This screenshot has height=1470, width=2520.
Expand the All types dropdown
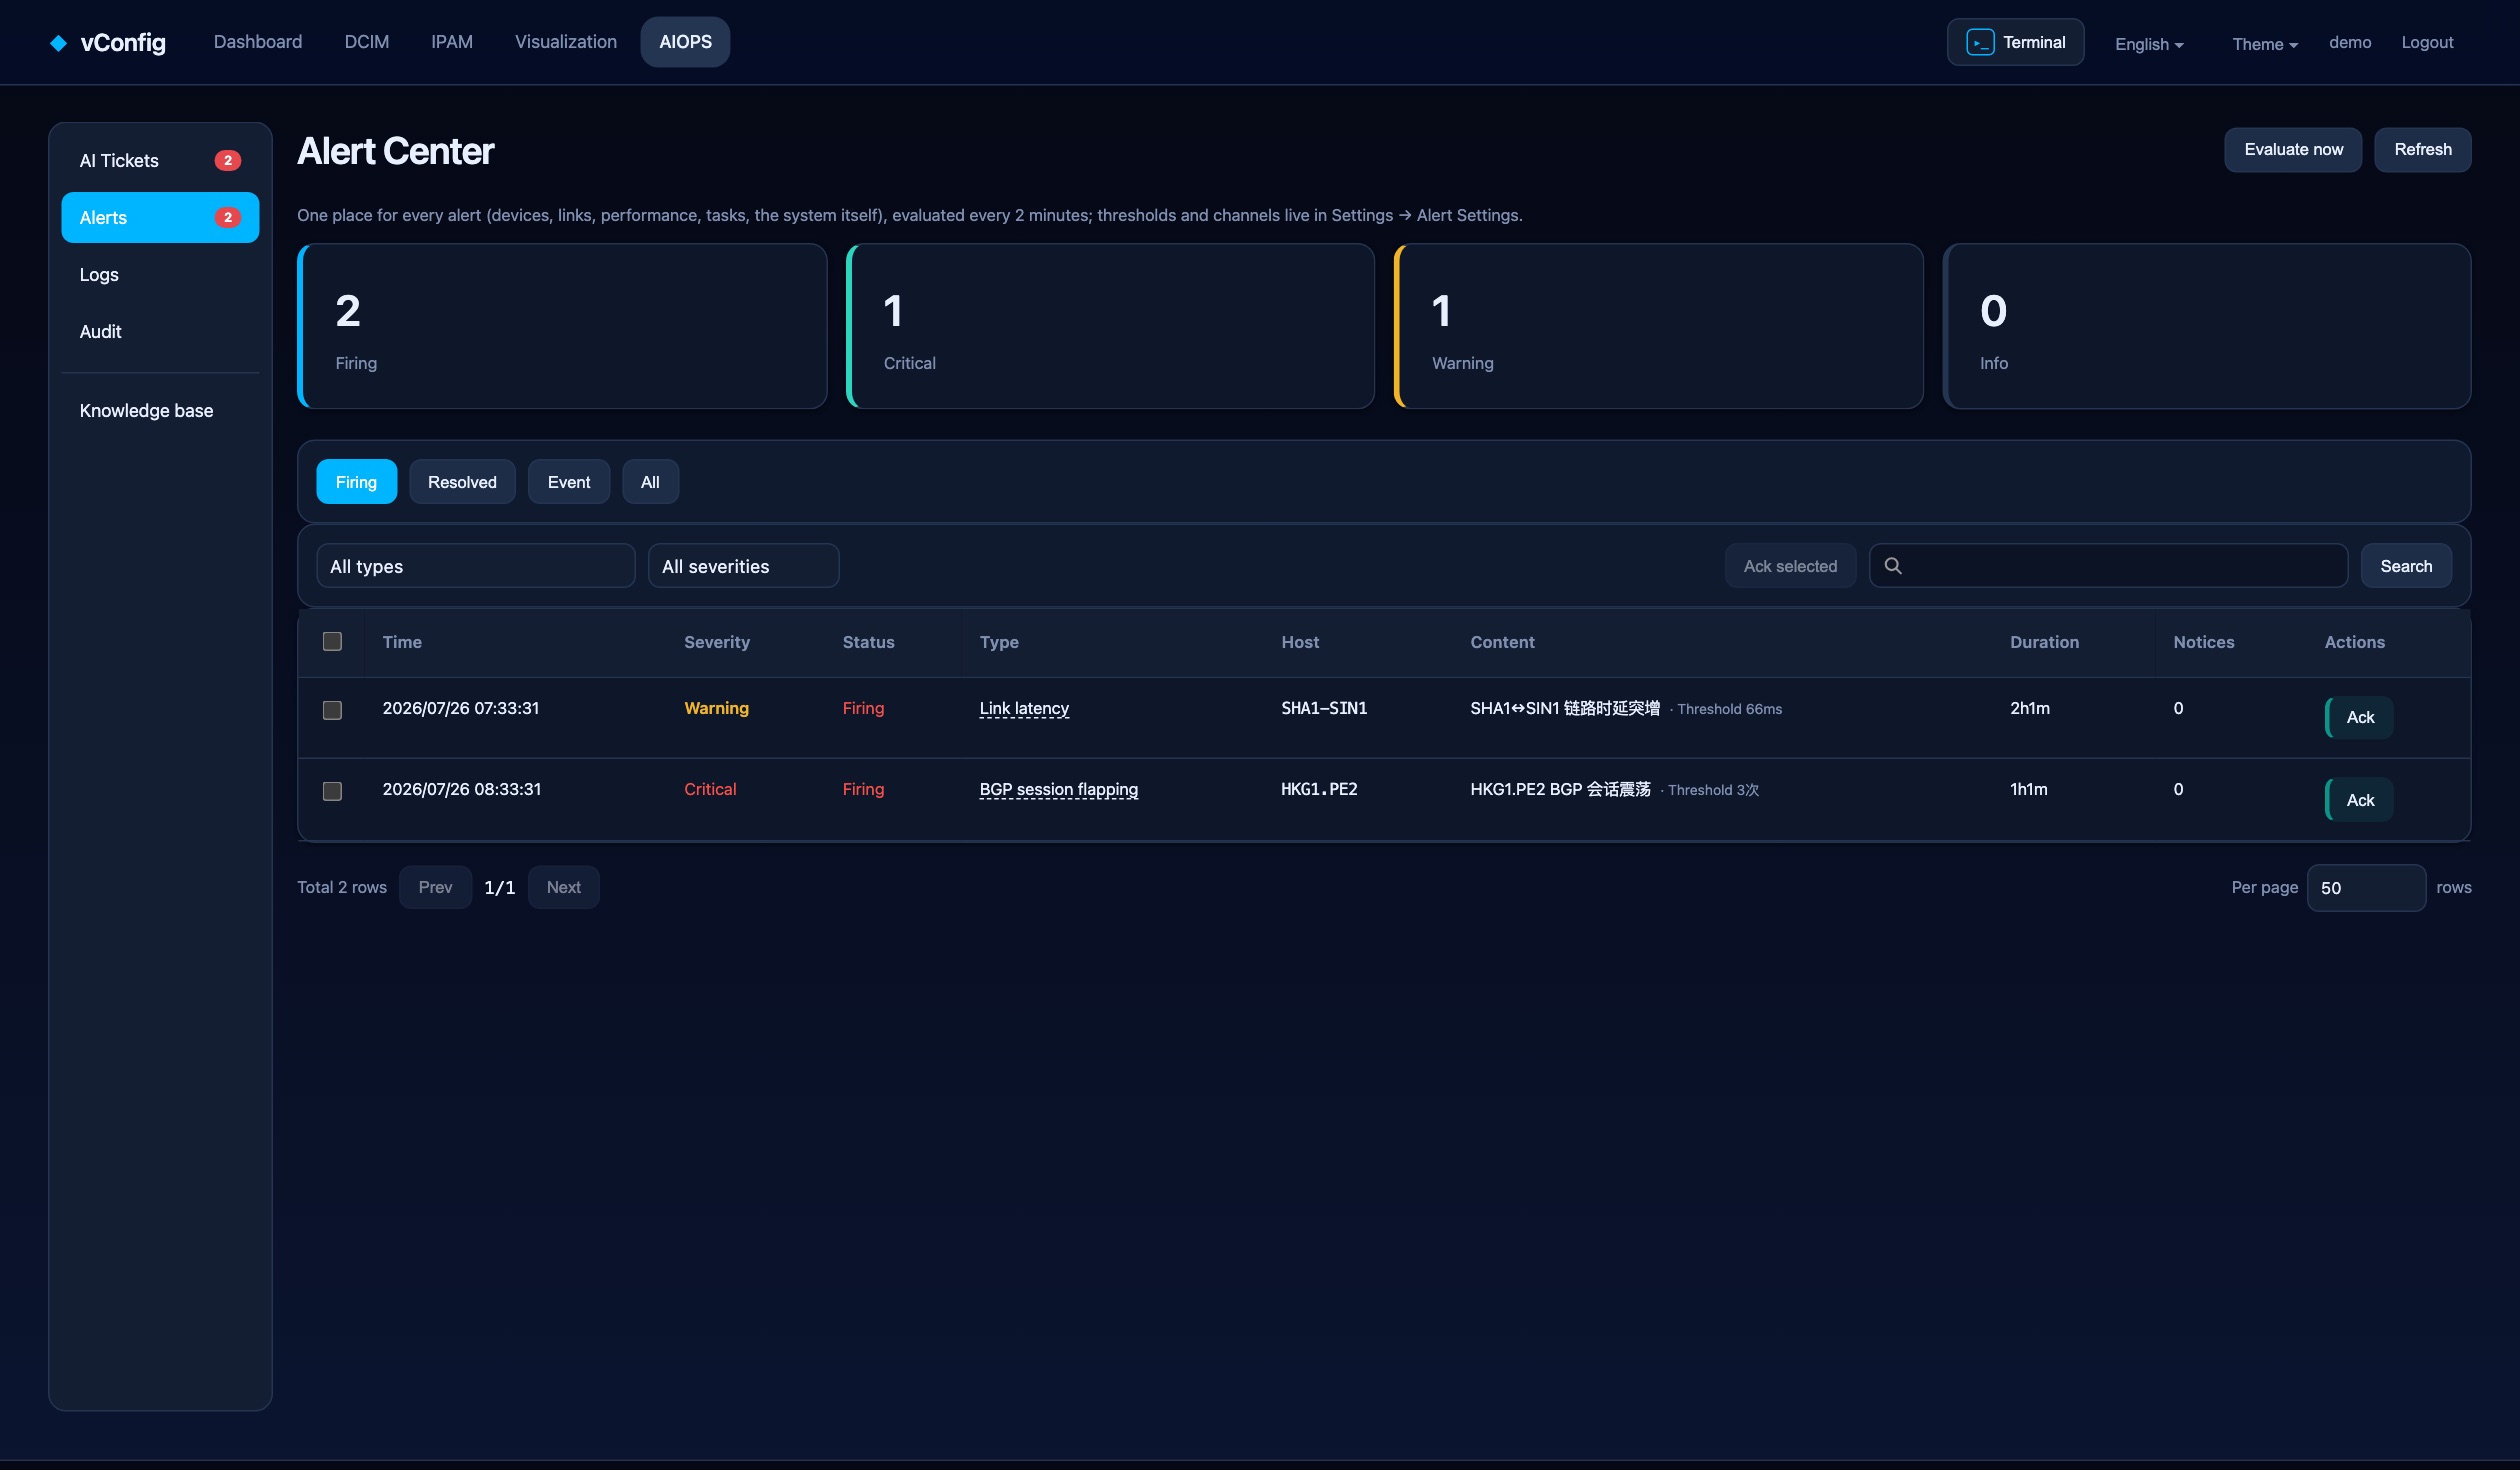pos(476,566)
